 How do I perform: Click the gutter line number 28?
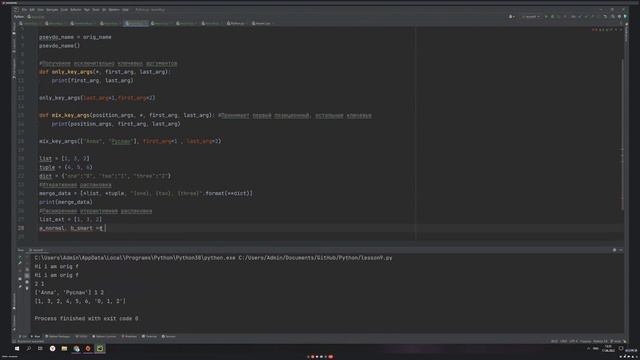click(21, 228)
